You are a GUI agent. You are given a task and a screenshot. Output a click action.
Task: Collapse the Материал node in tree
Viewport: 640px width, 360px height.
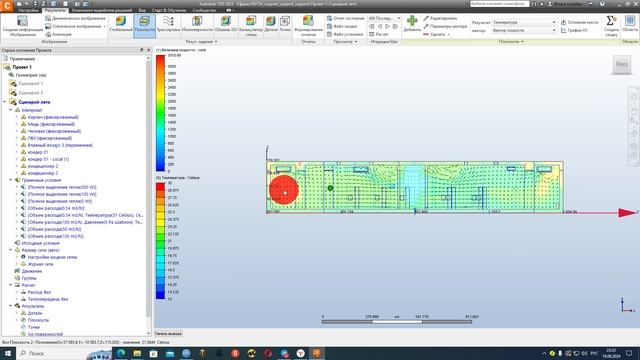[11, 110]
